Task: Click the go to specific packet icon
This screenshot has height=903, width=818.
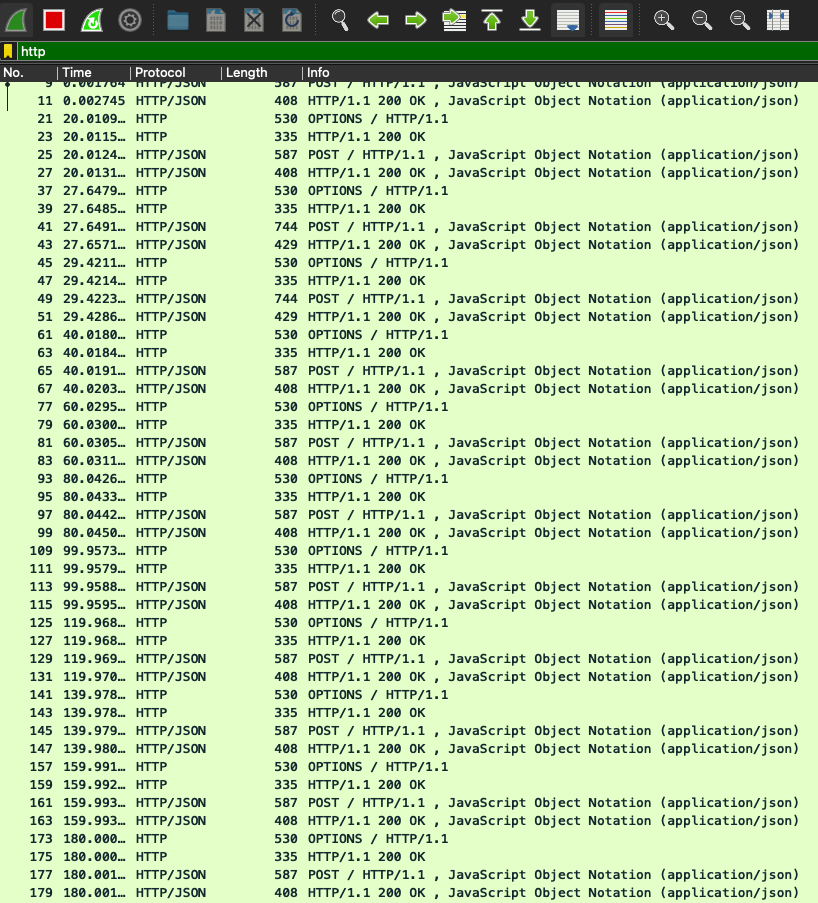Action: (454, 19)
